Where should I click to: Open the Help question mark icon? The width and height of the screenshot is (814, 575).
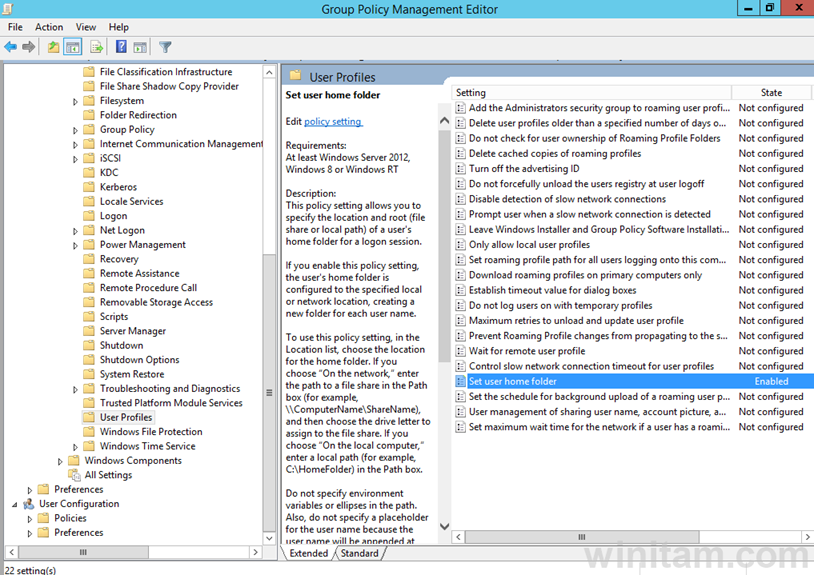(x=121, y=47)
